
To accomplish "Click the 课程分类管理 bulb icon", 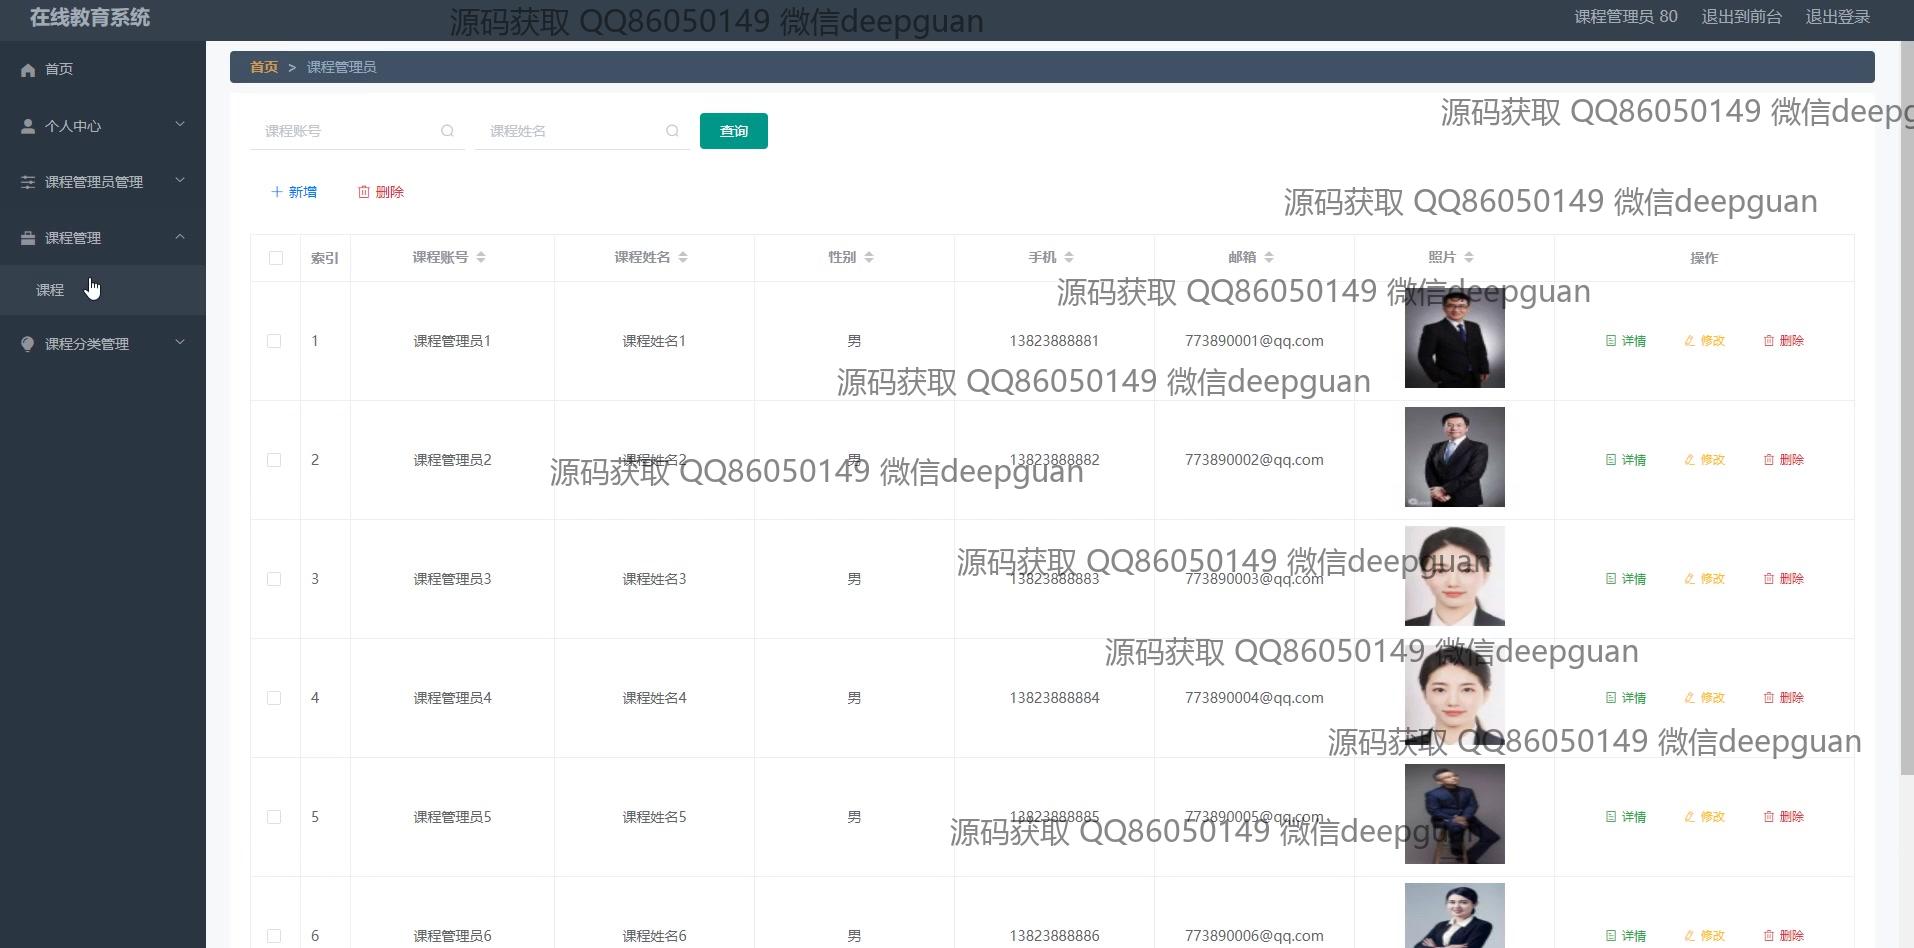I will [x=28, y=344].
